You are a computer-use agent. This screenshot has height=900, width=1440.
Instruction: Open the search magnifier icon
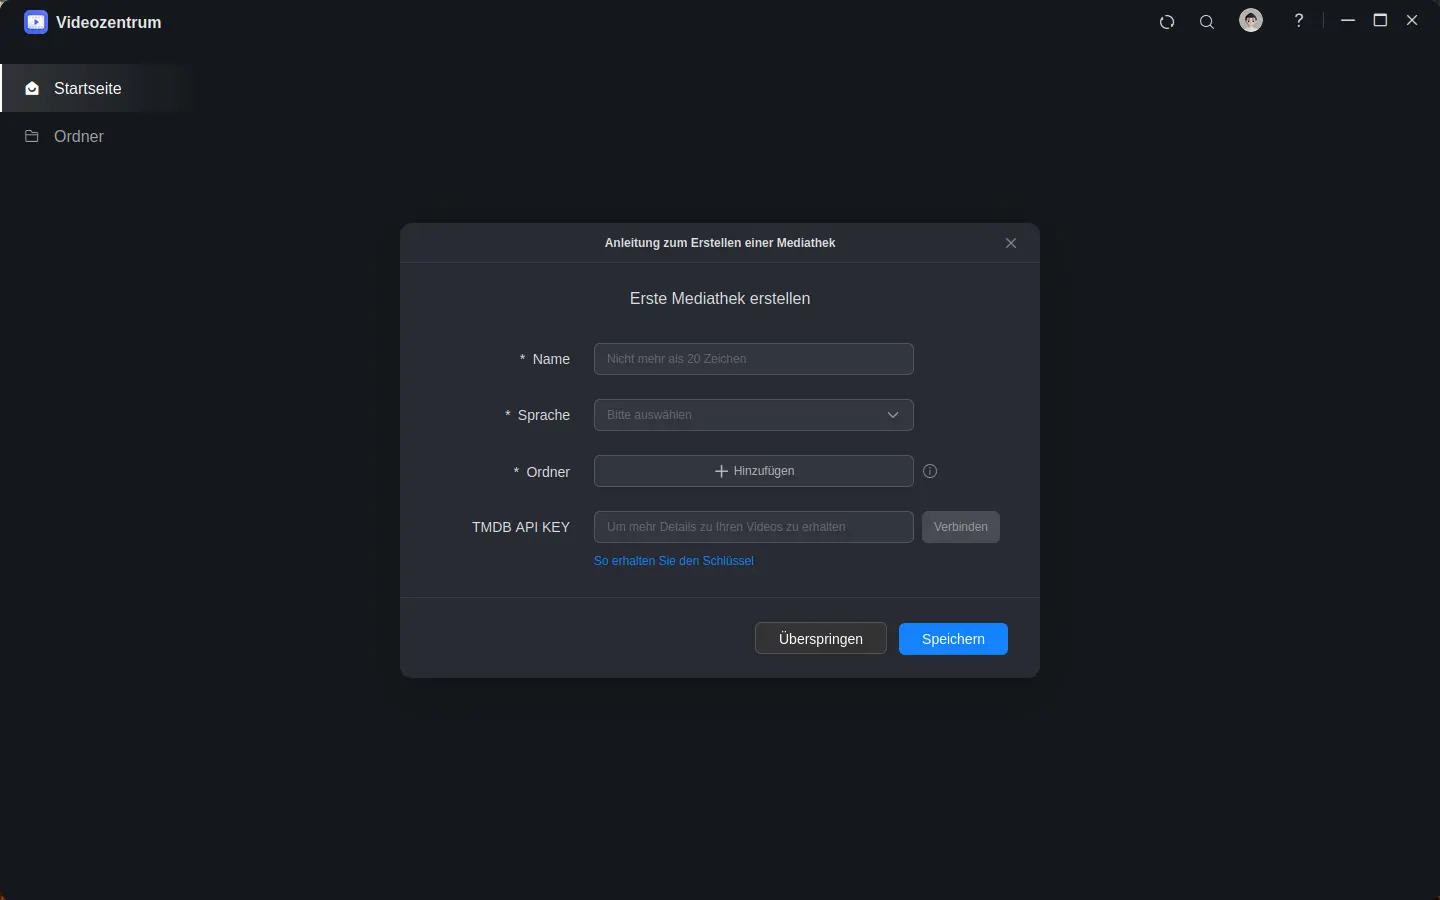tap(1207, 22)
